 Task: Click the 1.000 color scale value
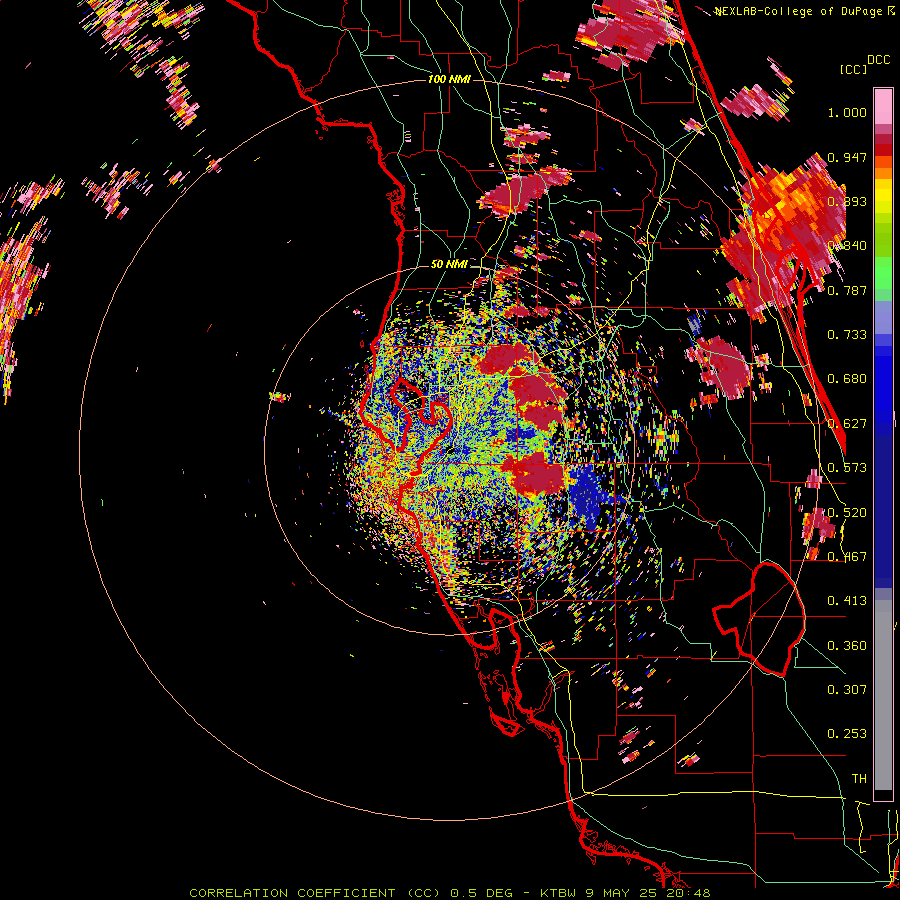coord(847,112)
